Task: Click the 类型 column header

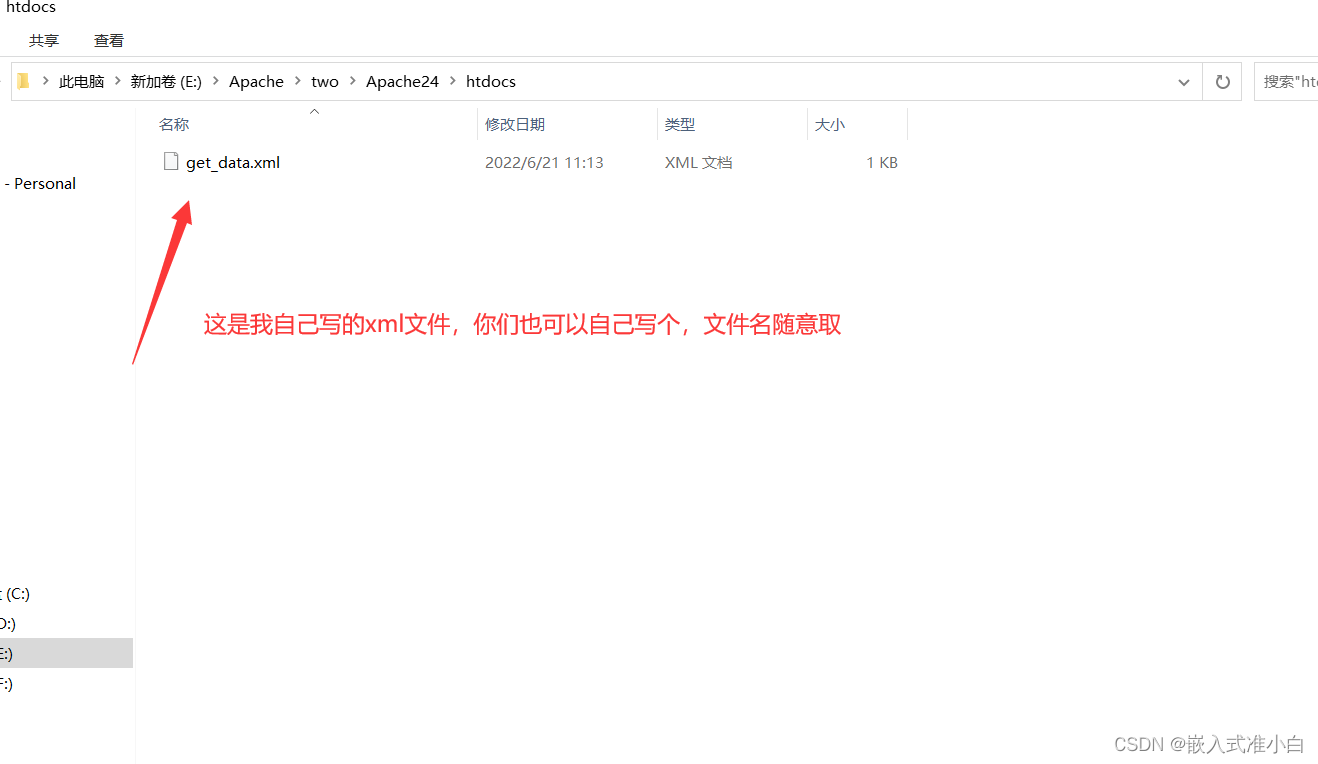Action: (680, 124)
